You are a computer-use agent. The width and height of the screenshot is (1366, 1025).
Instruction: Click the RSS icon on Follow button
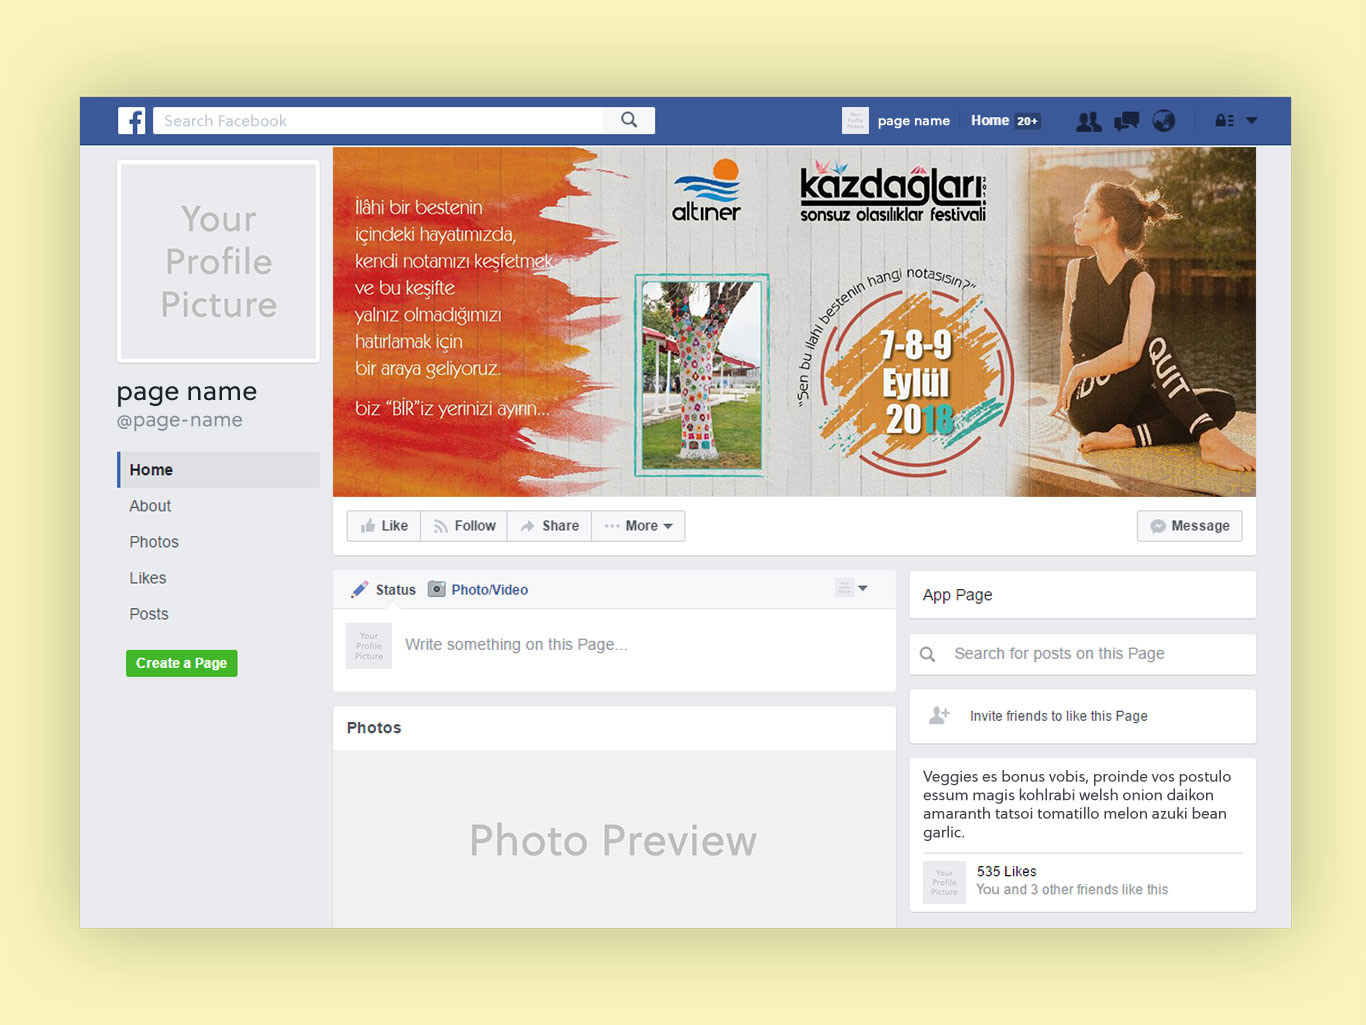(441, 526)
